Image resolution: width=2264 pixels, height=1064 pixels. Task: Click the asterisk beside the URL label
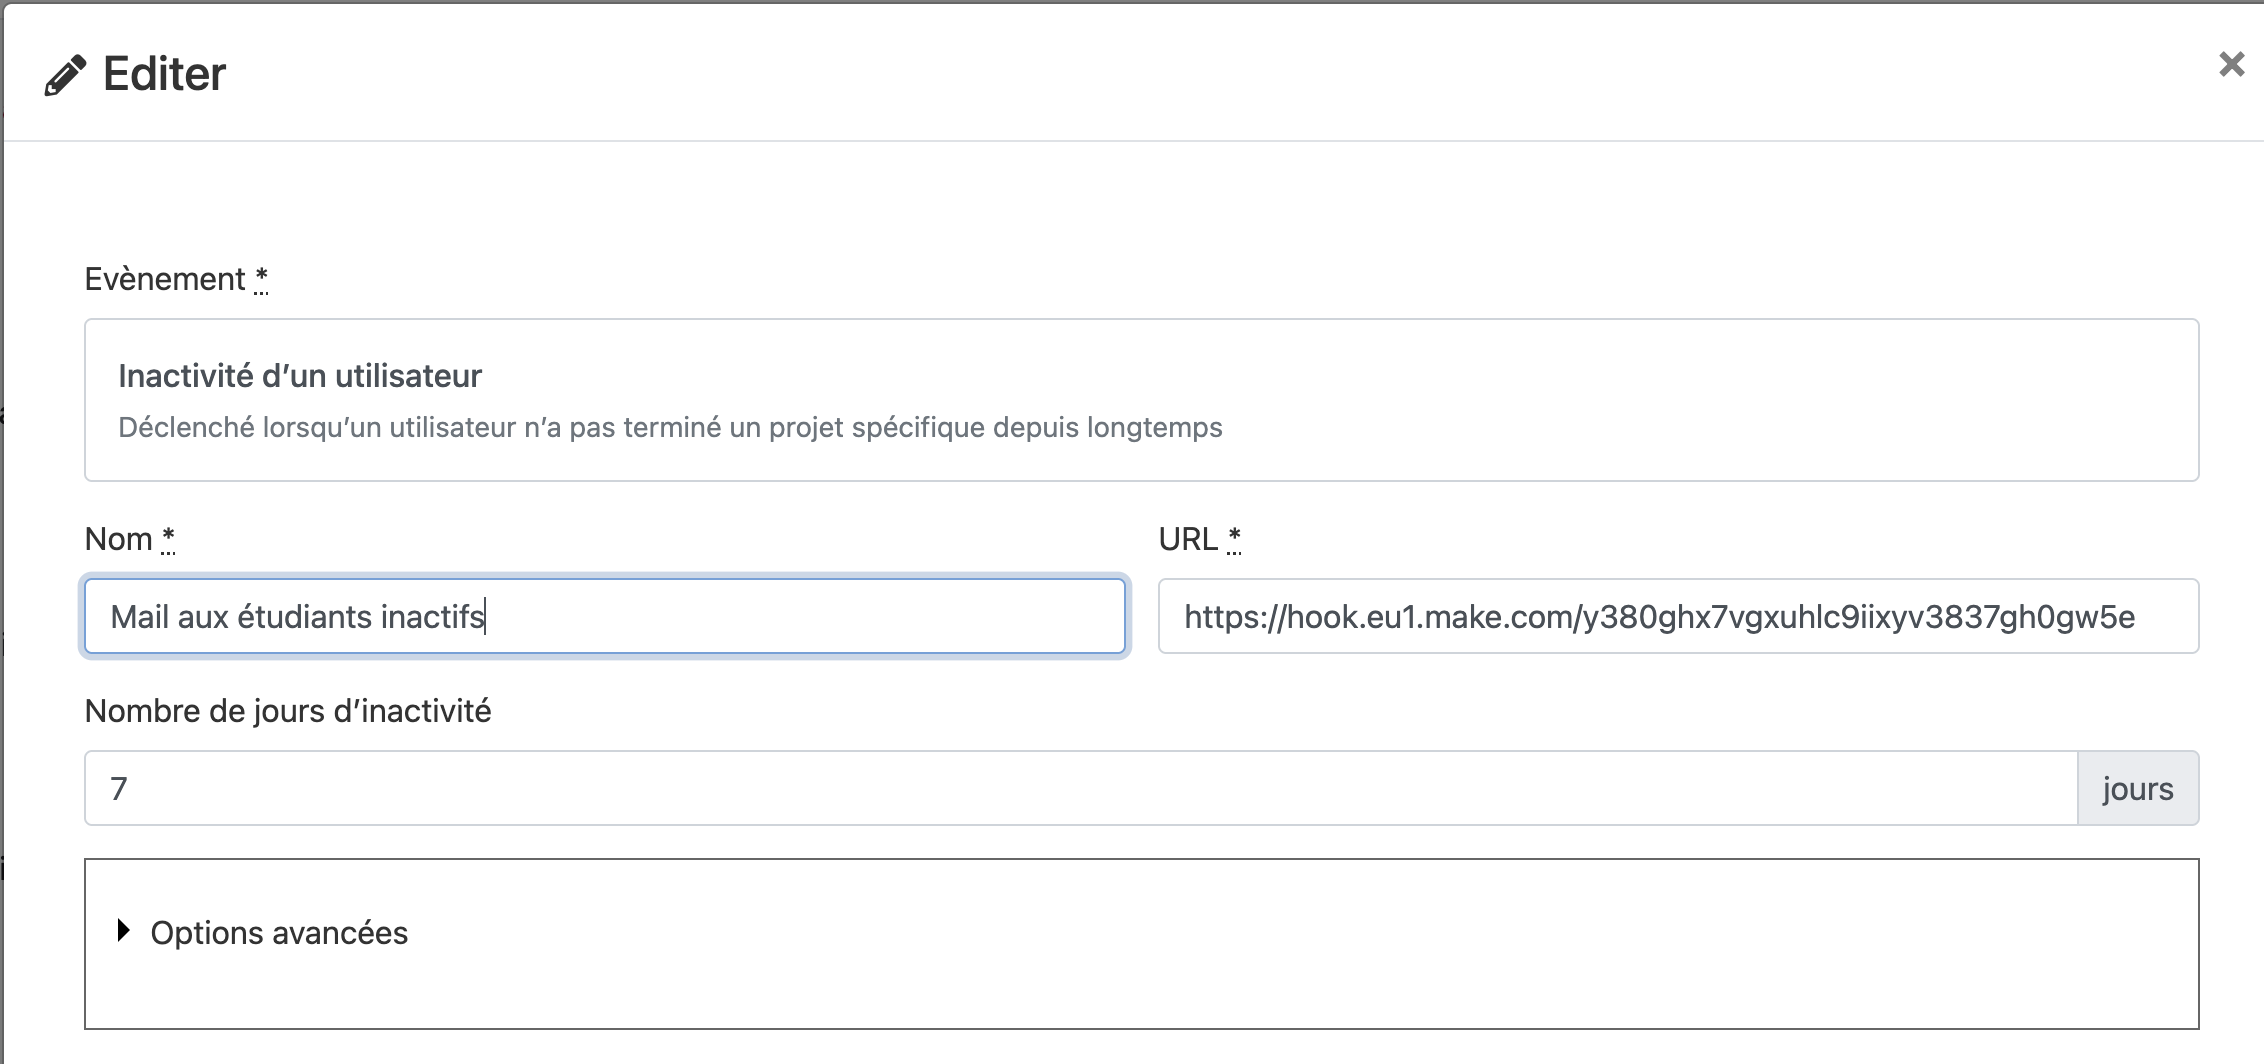(x=1234, y=535)
